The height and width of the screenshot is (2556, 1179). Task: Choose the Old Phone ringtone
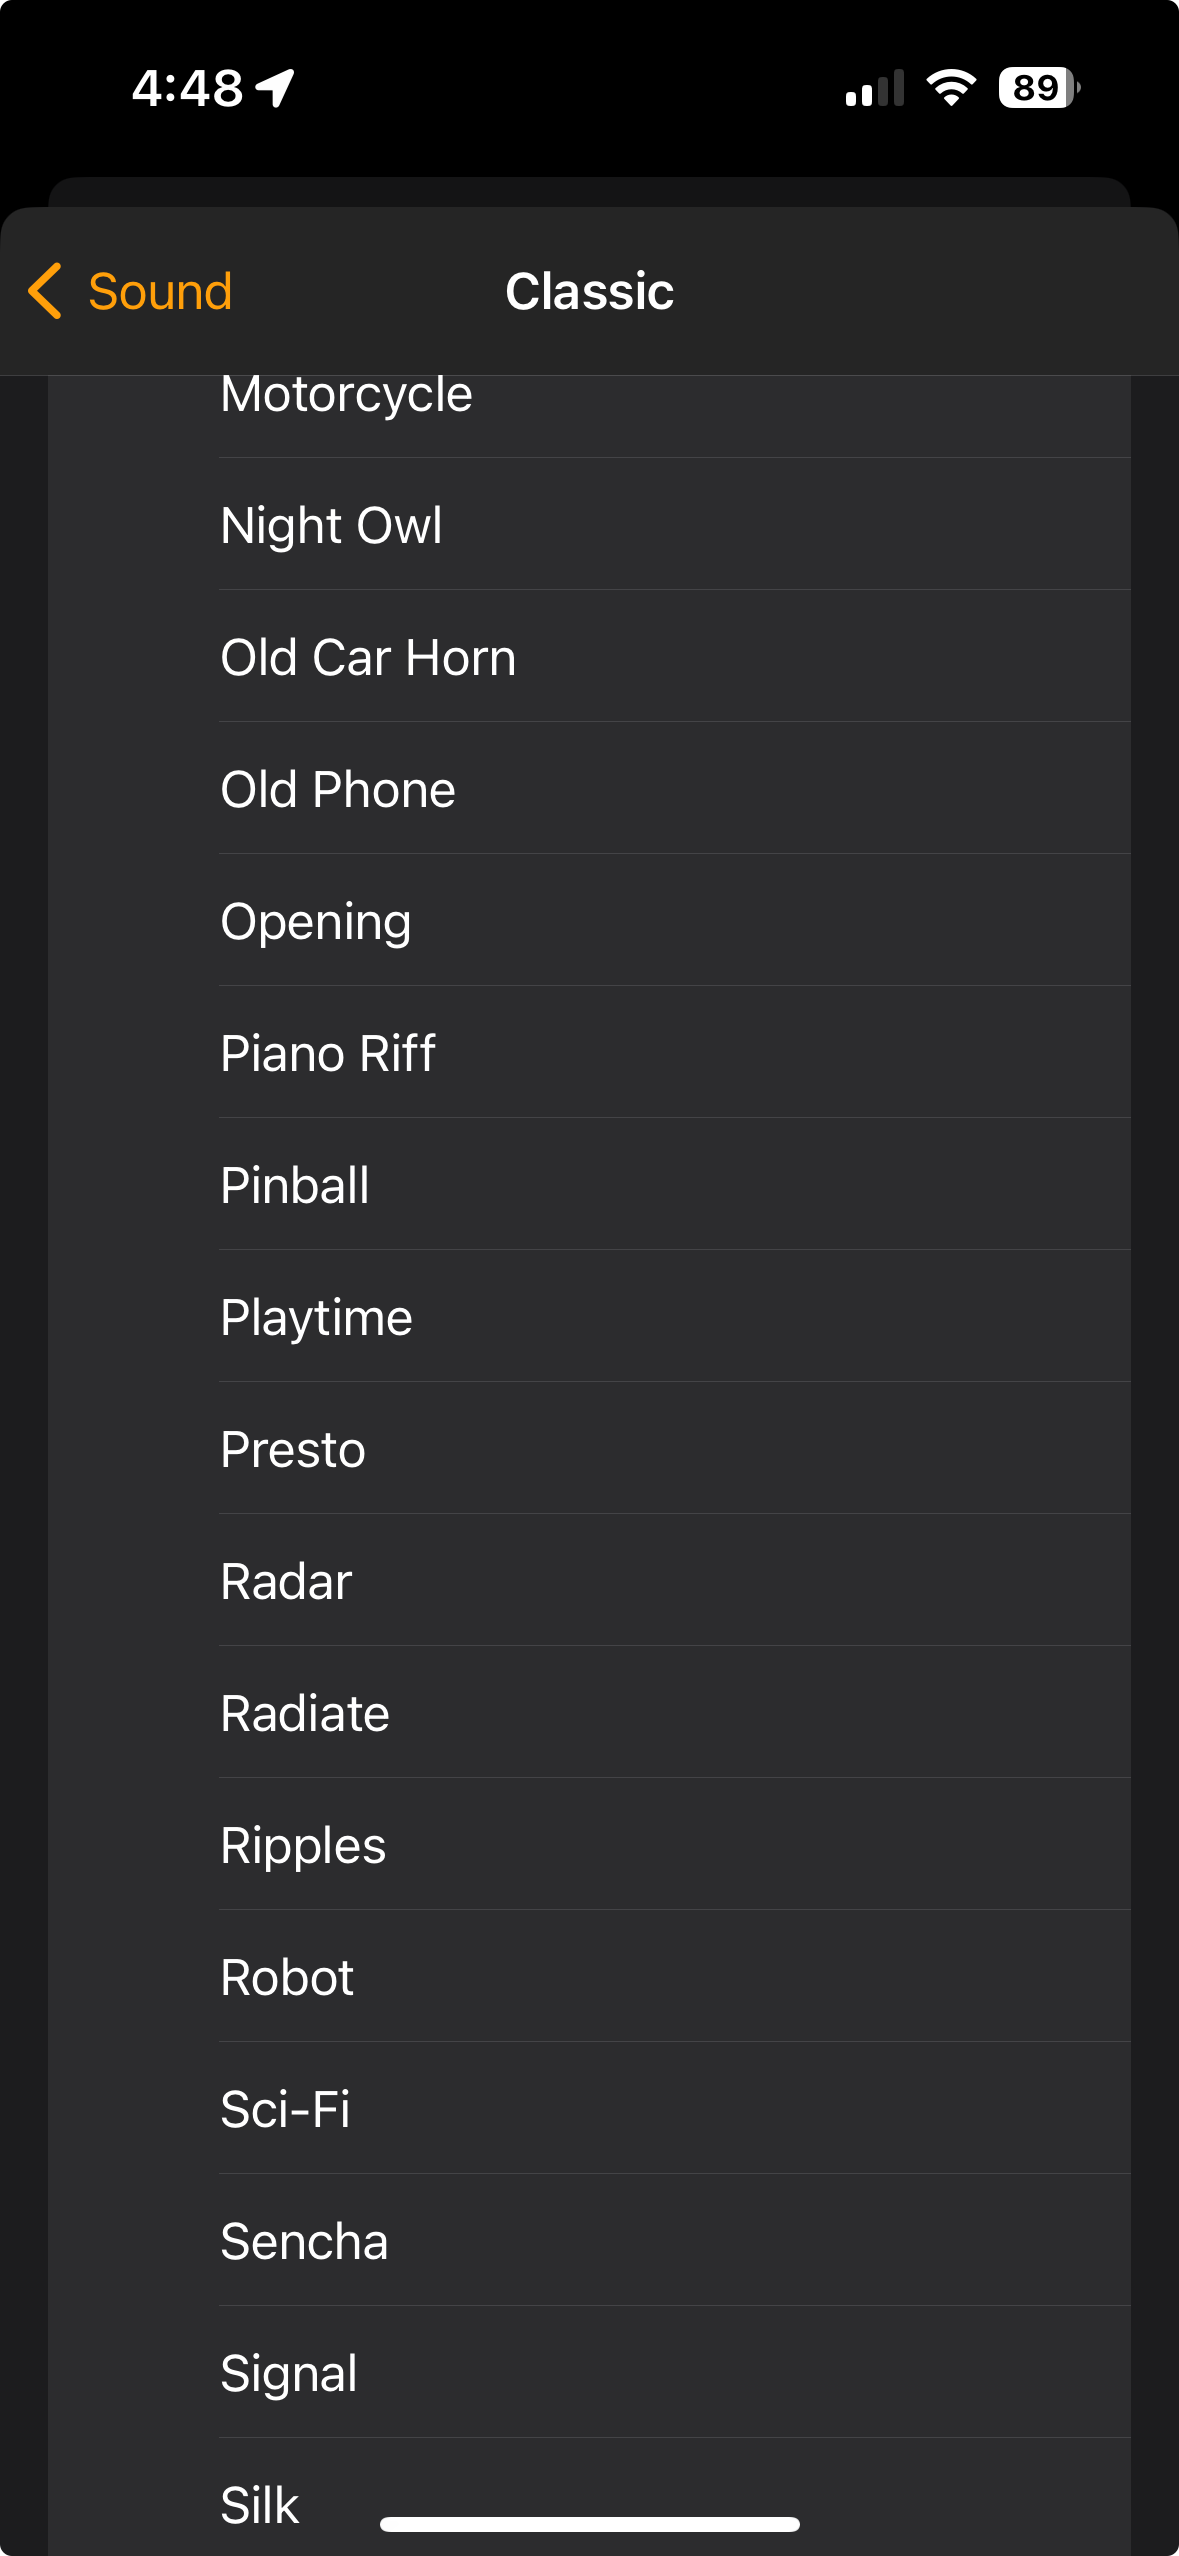[338, 789]
